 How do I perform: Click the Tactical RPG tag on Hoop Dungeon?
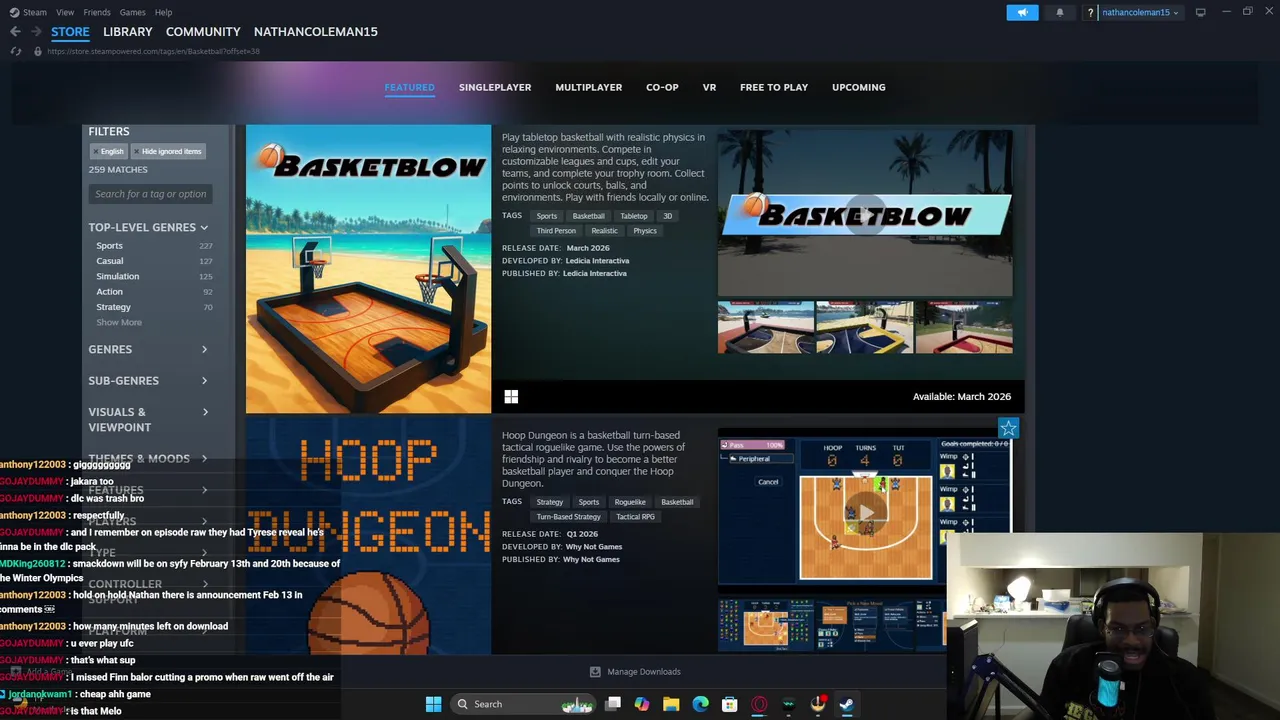(x=635, y=517)
